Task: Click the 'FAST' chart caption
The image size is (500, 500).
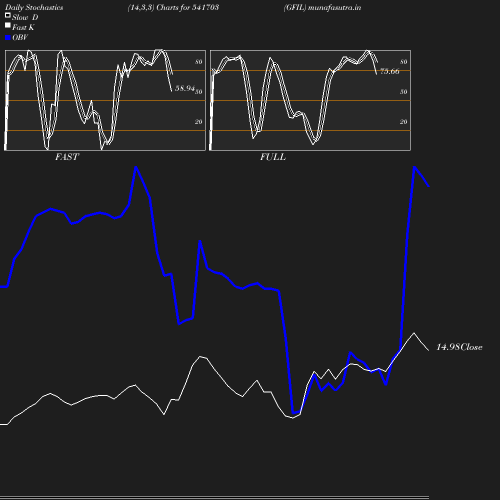Action: (67, 157)
